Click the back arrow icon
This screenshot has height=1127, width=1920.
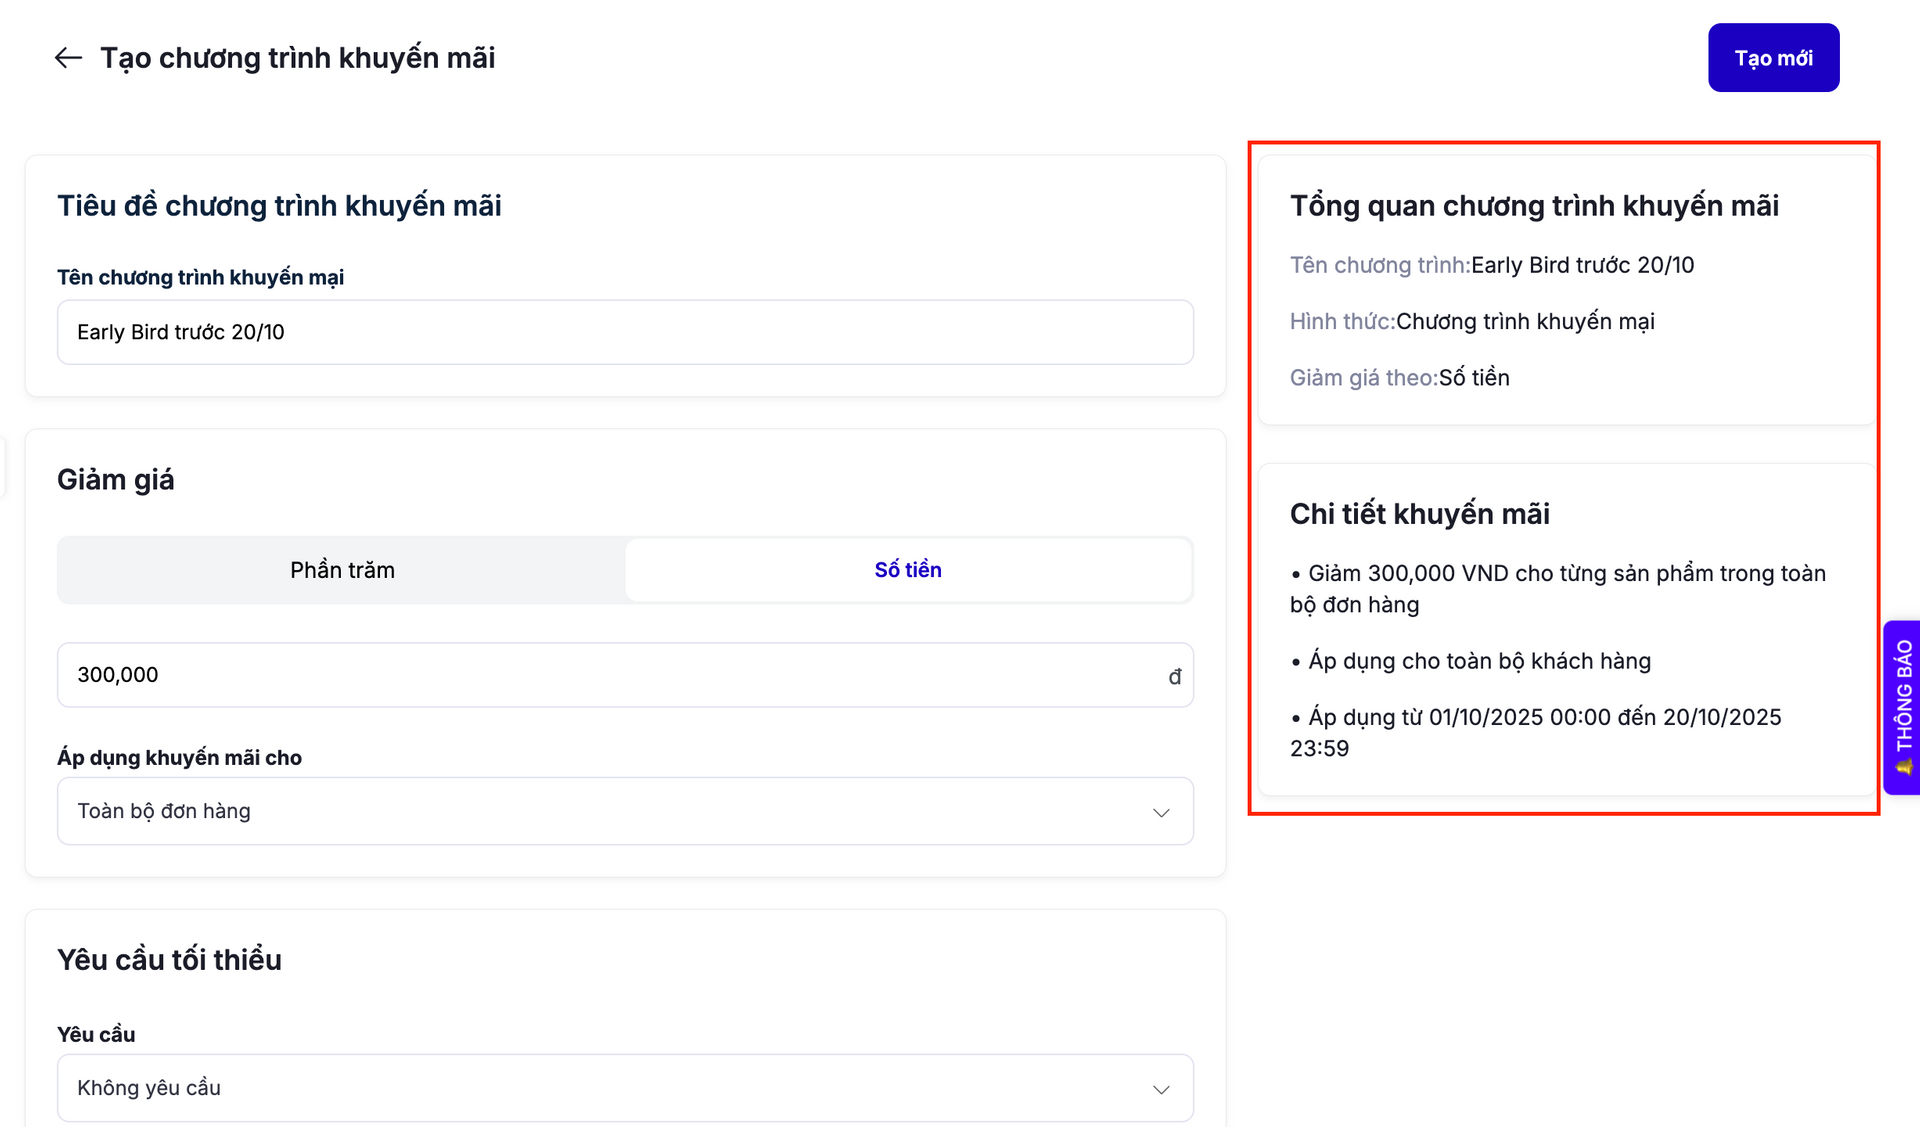click(68, 58)
